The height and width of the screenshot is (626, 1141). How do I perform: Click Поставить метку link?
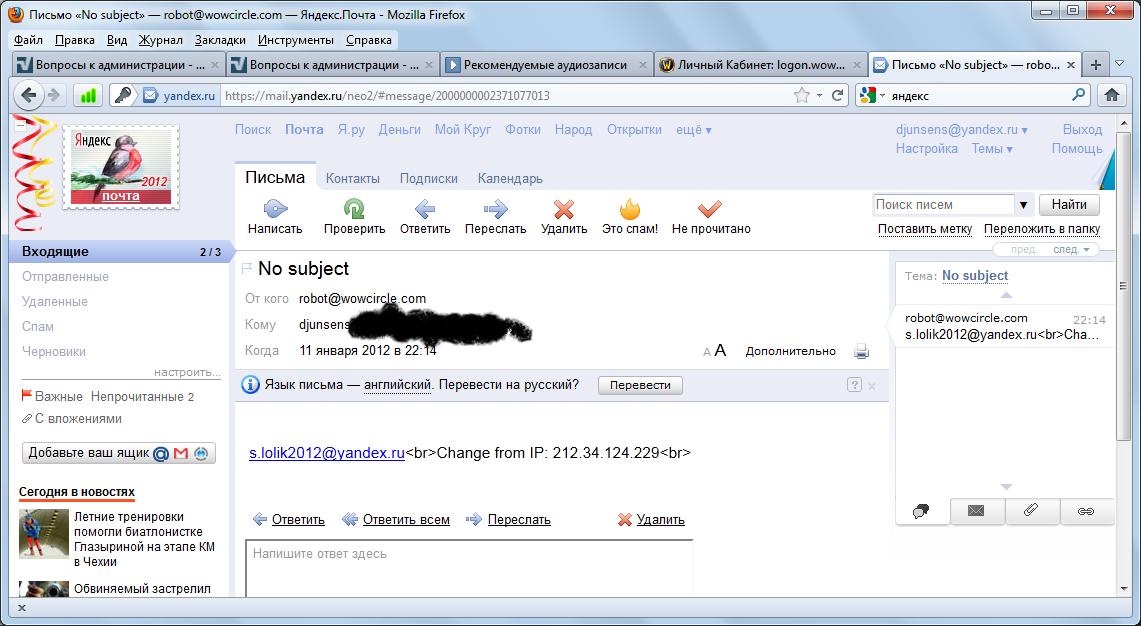pyautogui.click(x=925, y=229)
